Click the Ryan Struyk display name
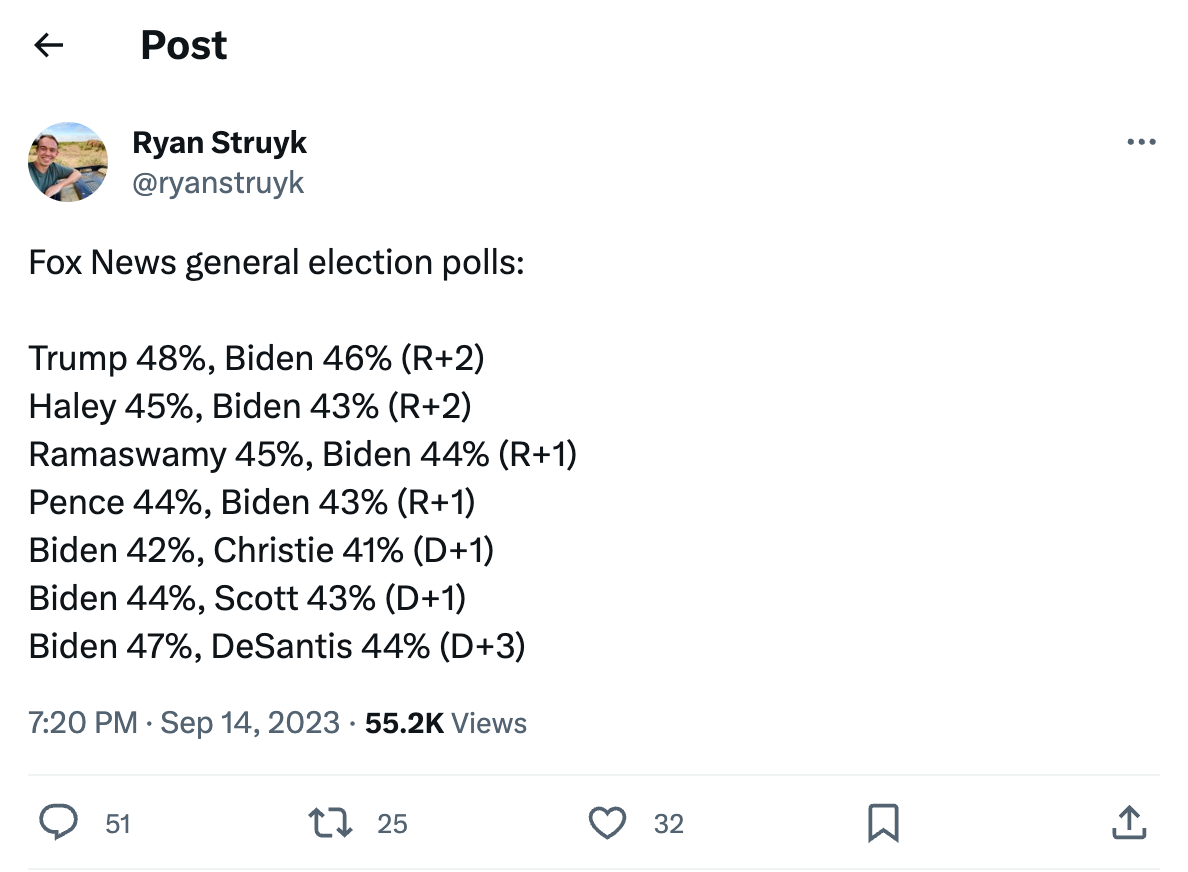This screenshot has height=872, width=1188. click(219, 142)
